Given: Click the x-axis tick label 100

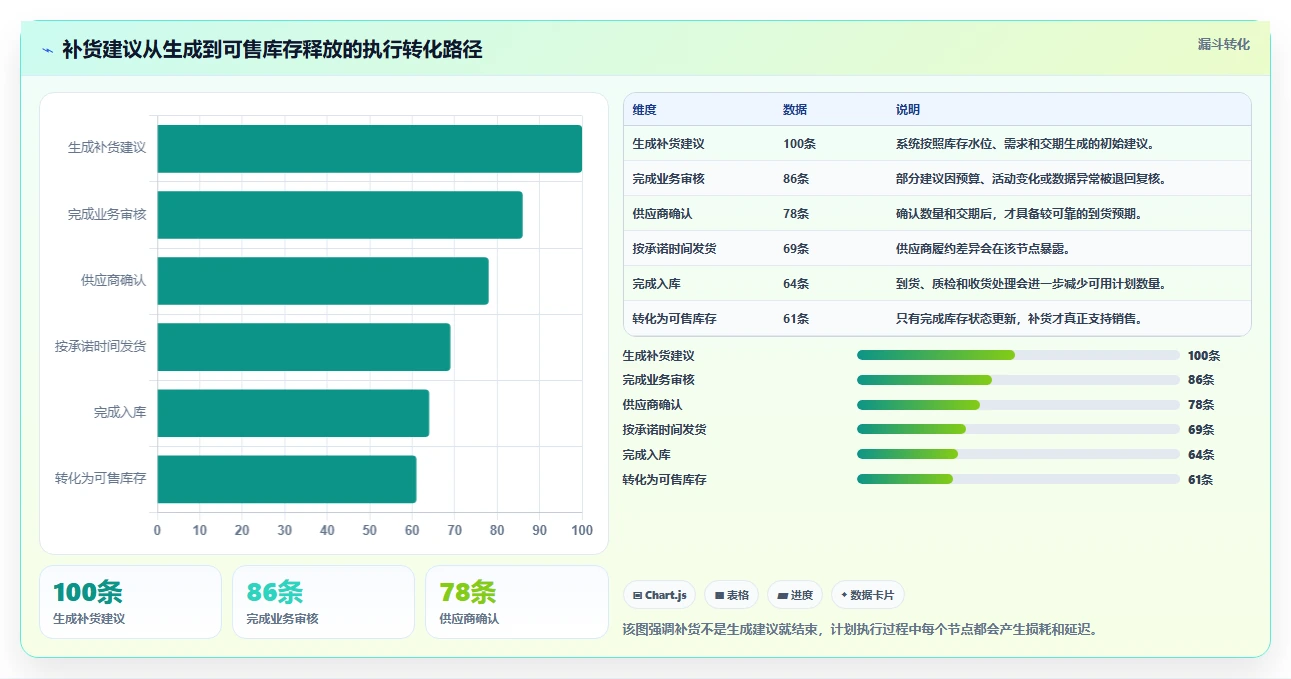Looking at the screenshot, I should (x=582, y=530).
